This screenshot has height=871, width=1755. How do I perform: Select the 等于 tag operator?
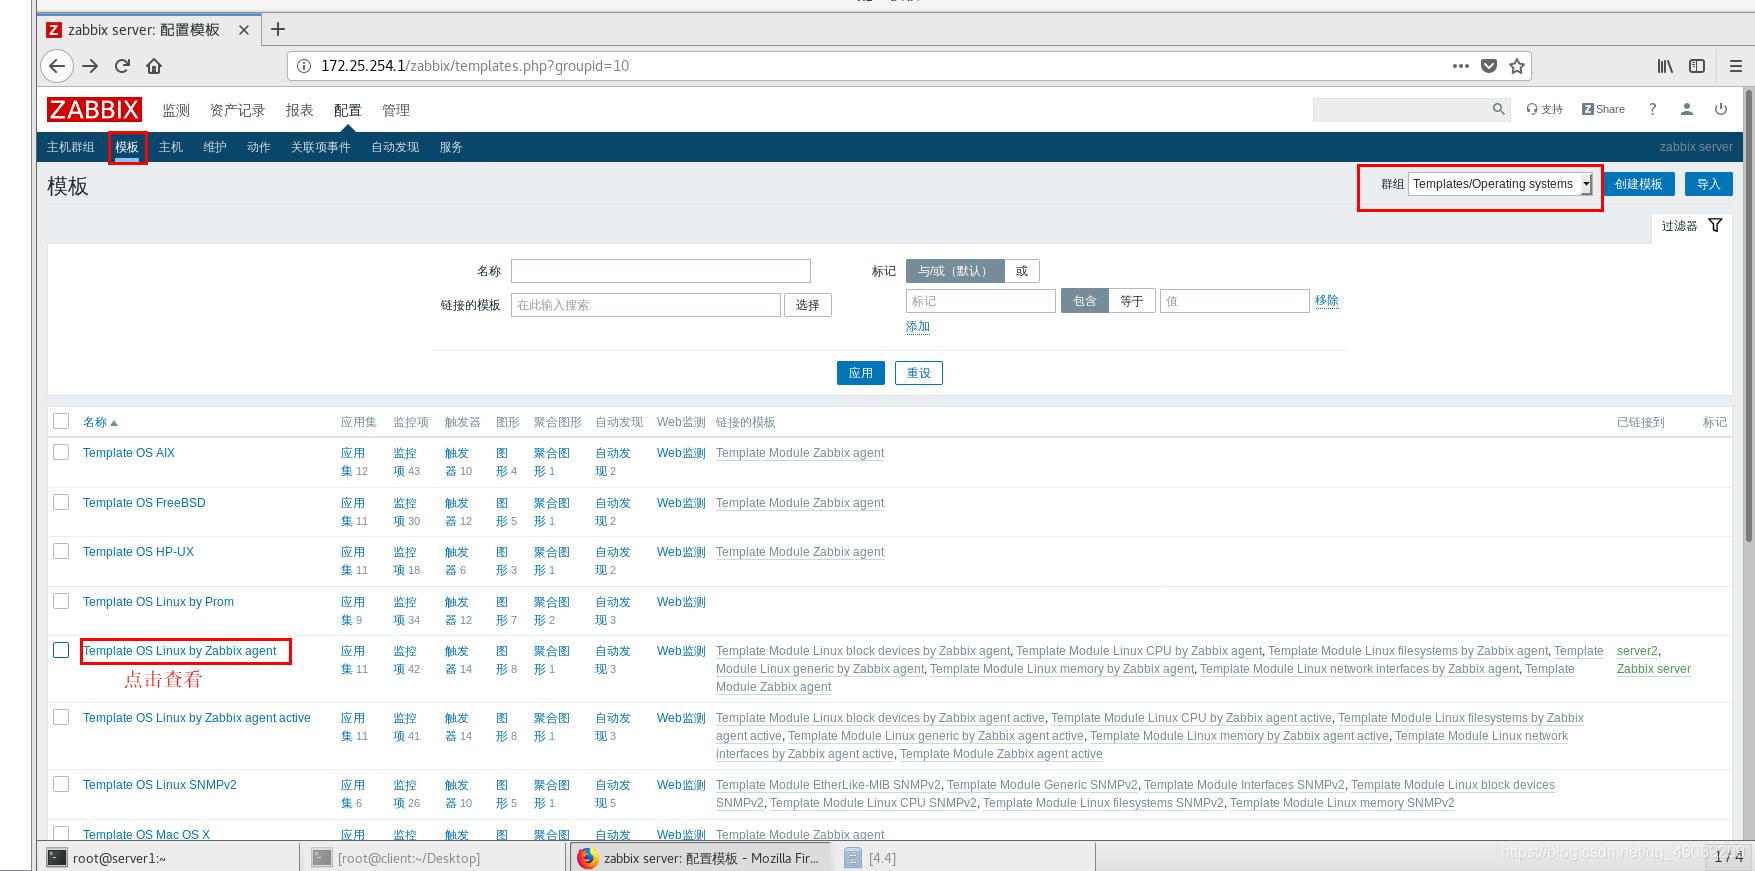[1132, 301]
